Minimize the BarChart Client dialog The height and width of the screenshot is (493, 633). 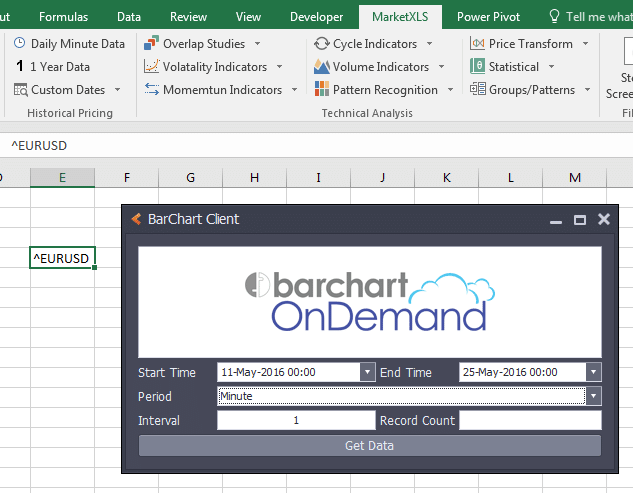(x=556, y=220)
